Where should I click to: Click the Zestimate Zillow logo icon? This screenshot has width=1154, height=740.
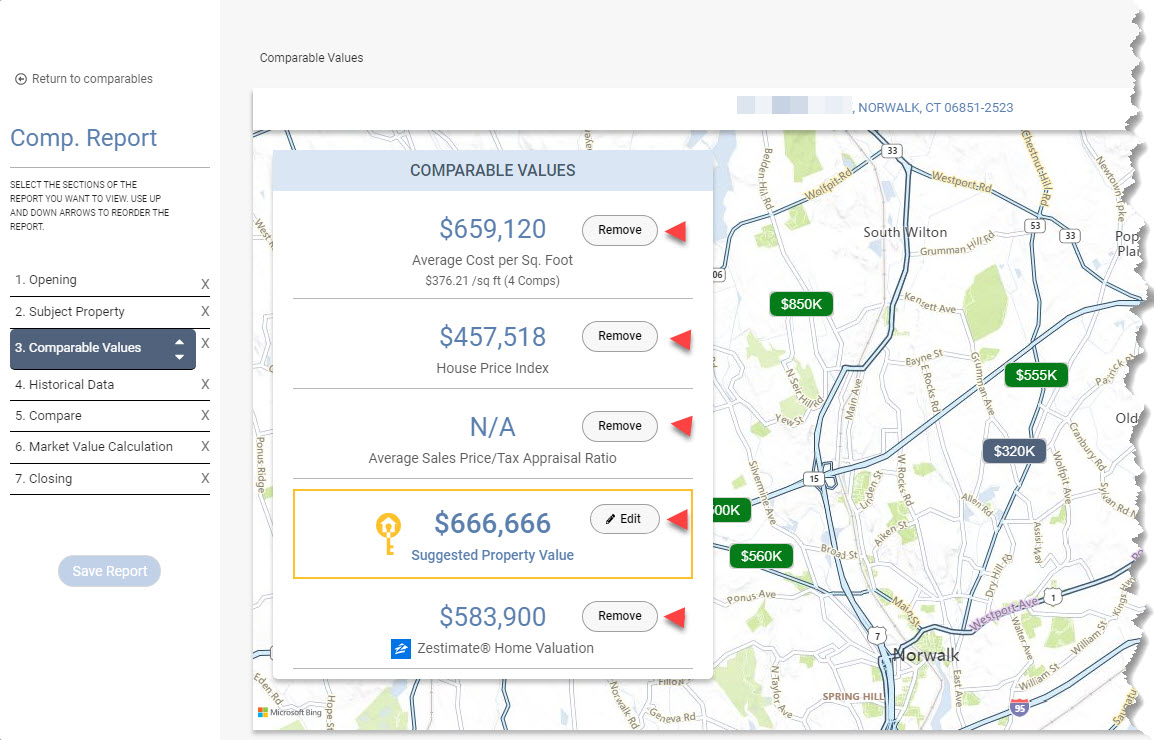[400, 649]
